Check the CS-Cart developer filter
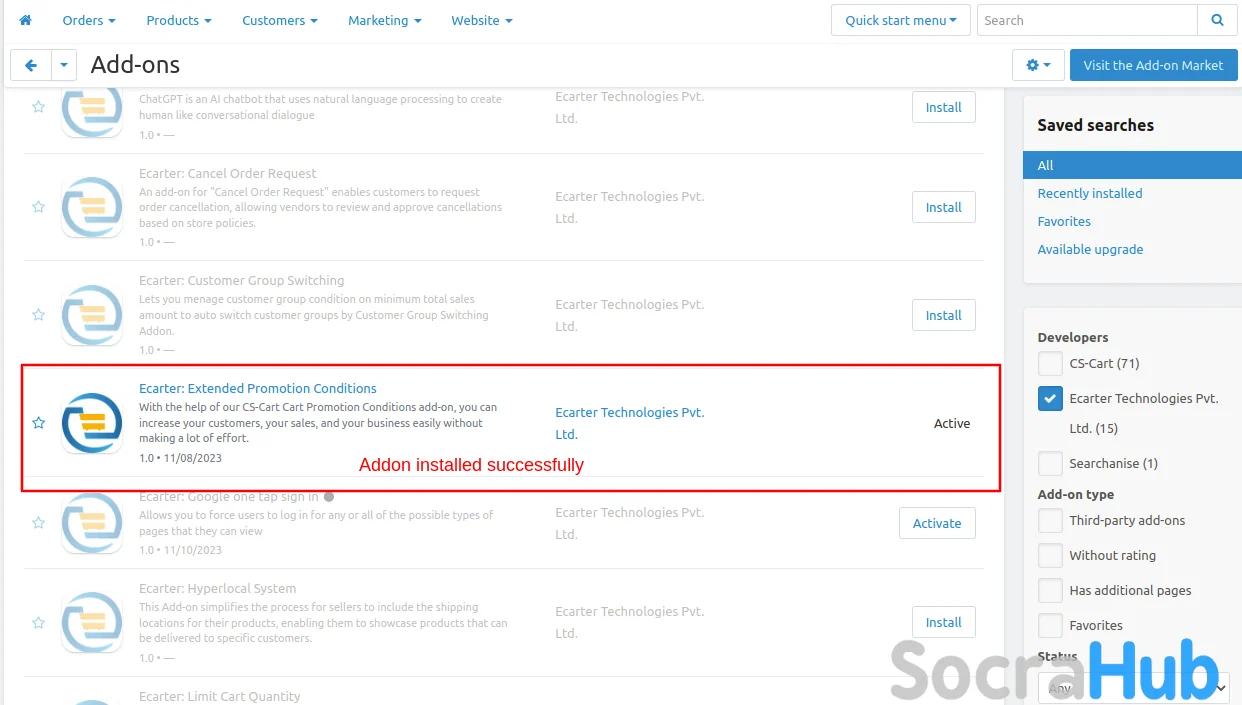This screenshot has height=705, width=1242. coord(1050,363)
